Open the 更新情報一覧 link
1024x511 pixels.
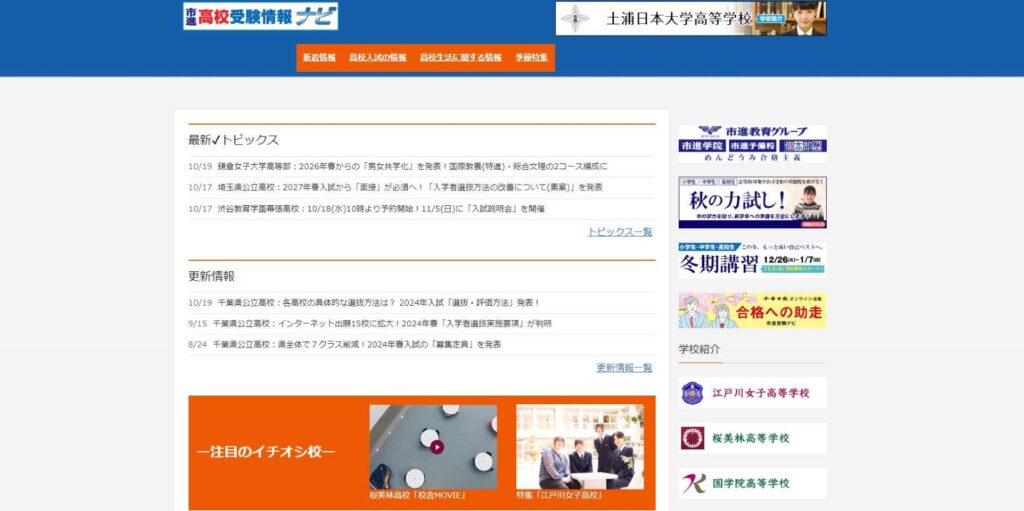[624, 368]
